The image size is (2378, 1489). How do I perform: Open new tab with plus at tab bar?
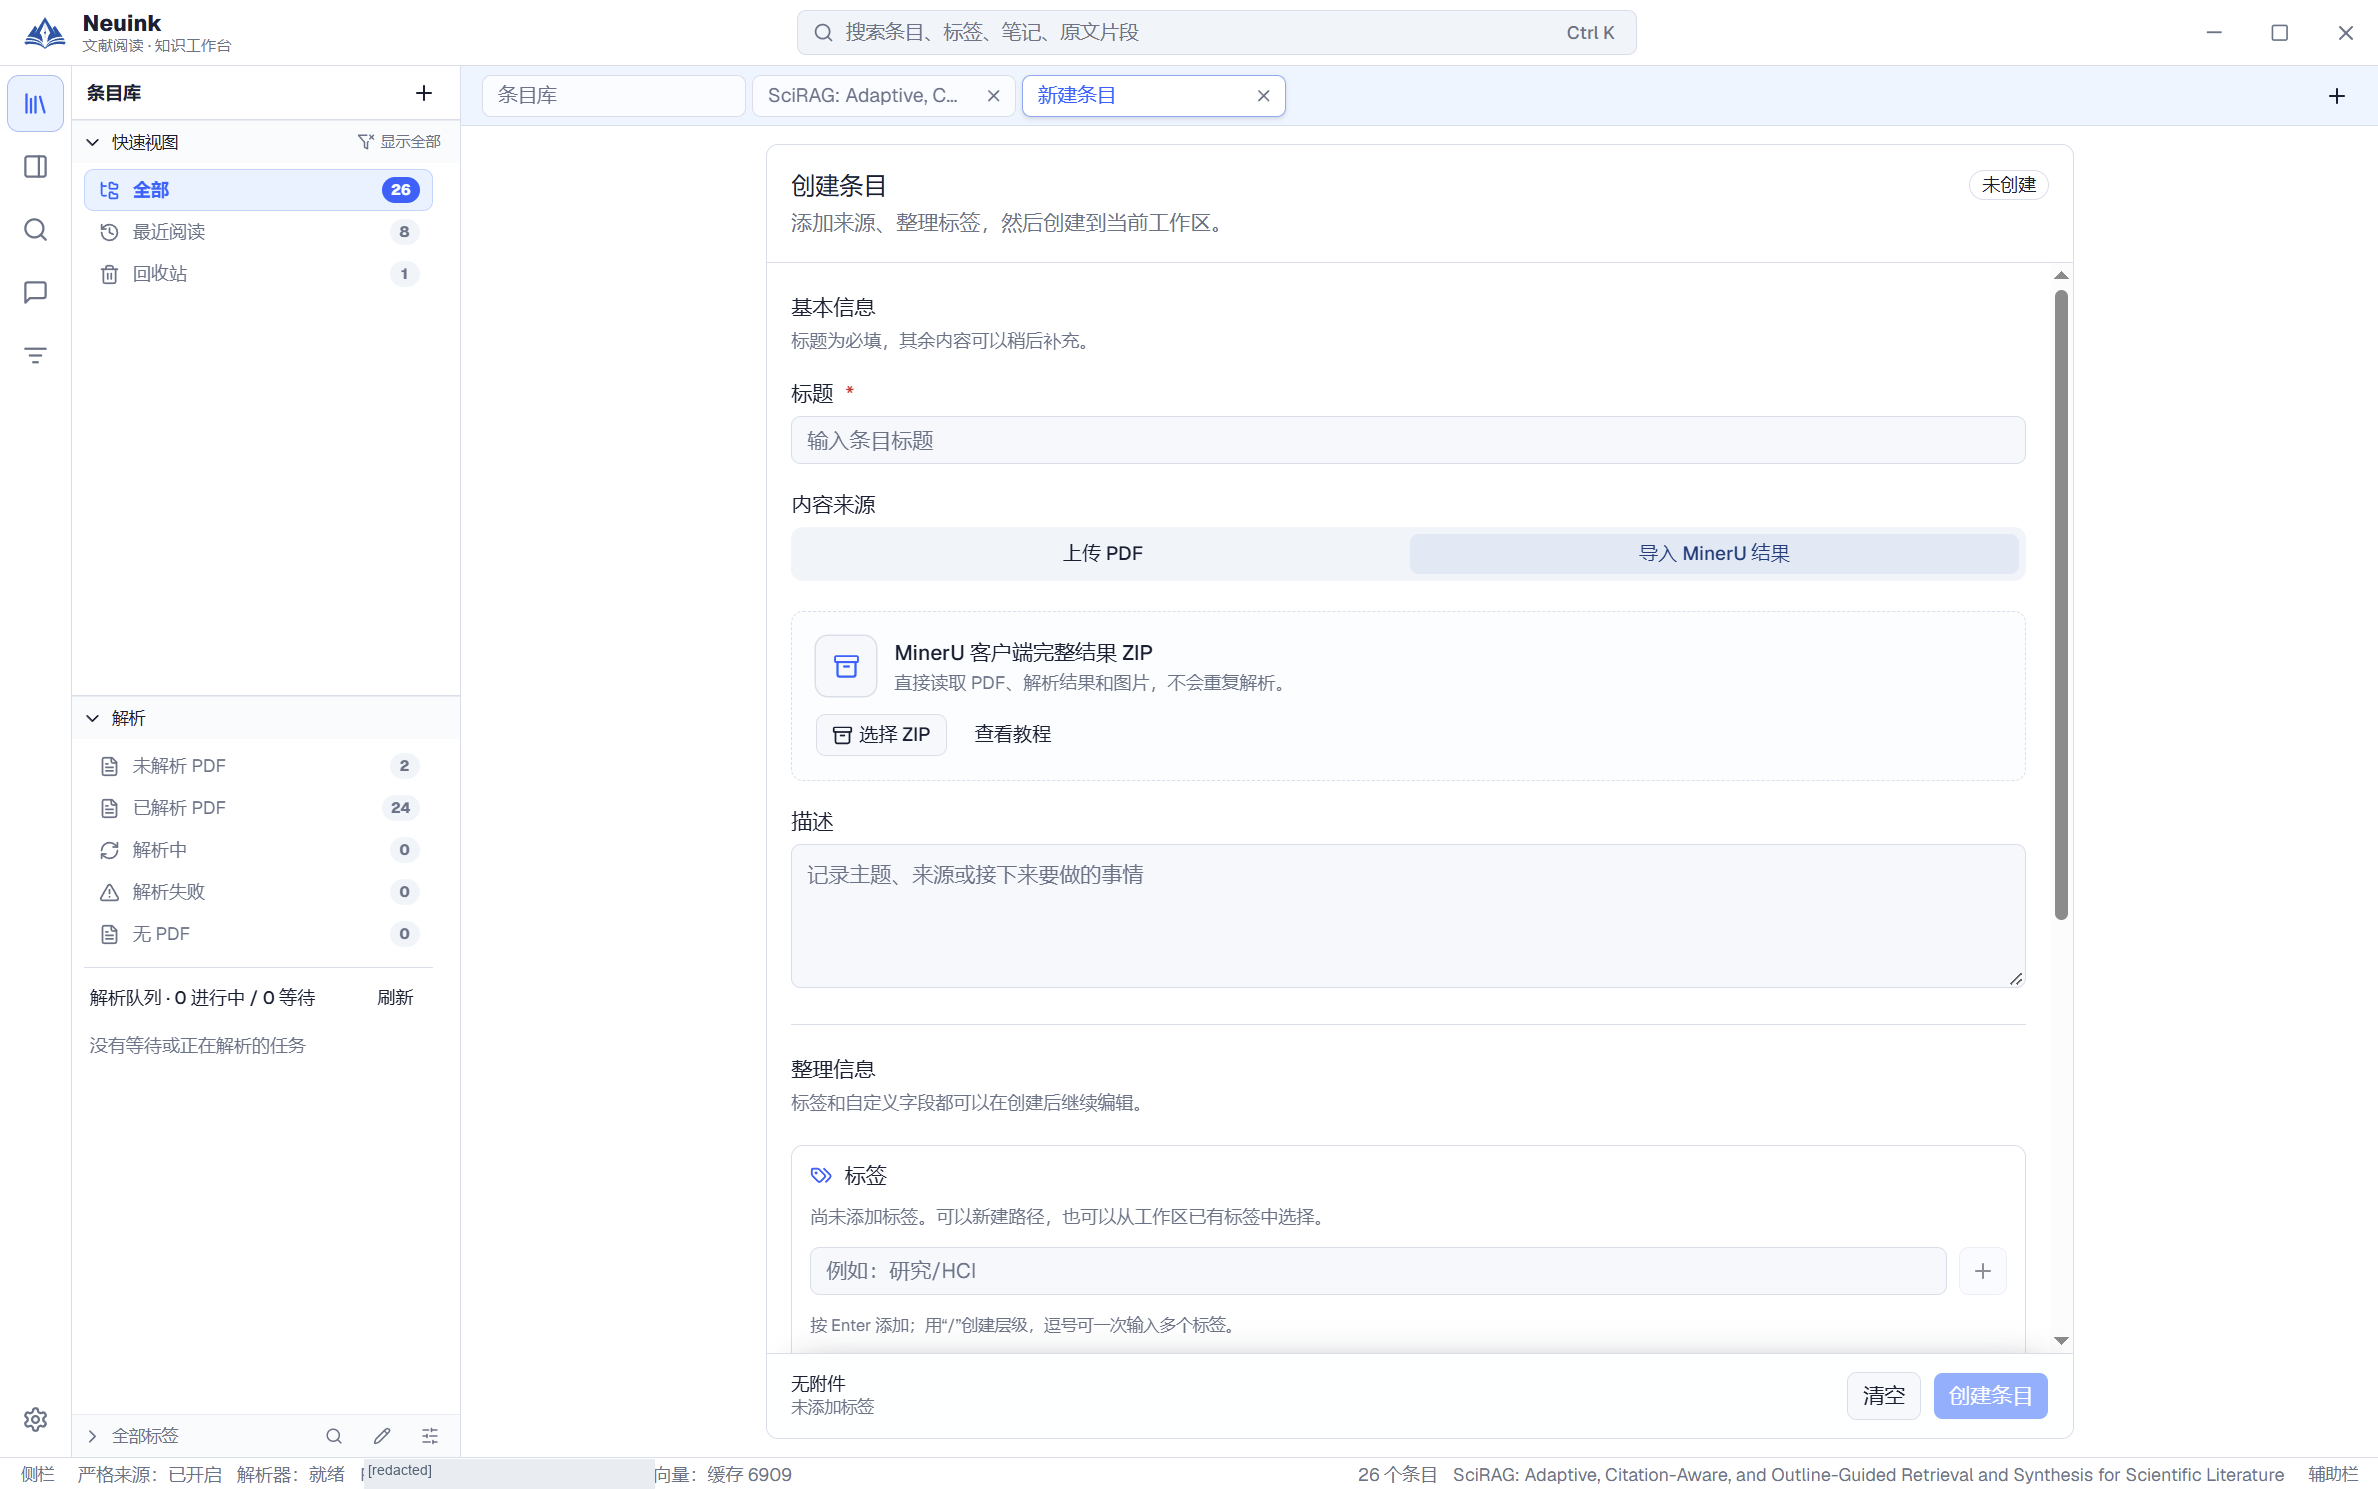(2337, 96)
